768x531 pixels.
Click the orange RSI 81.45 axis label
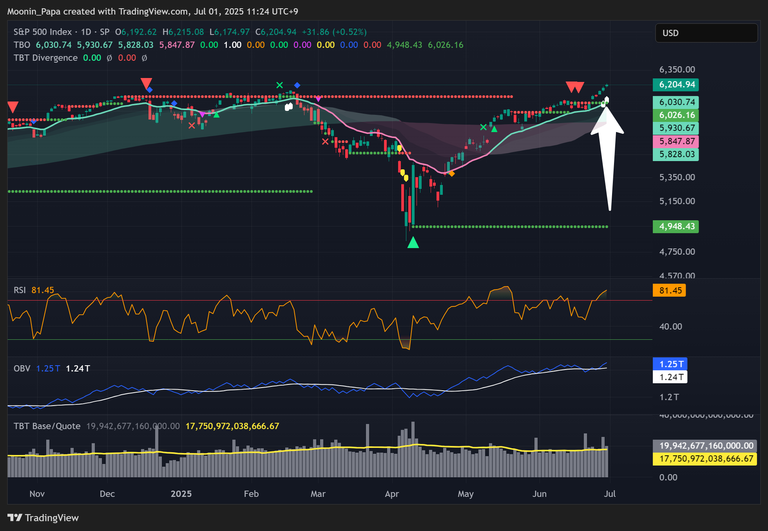click(670, 290)
